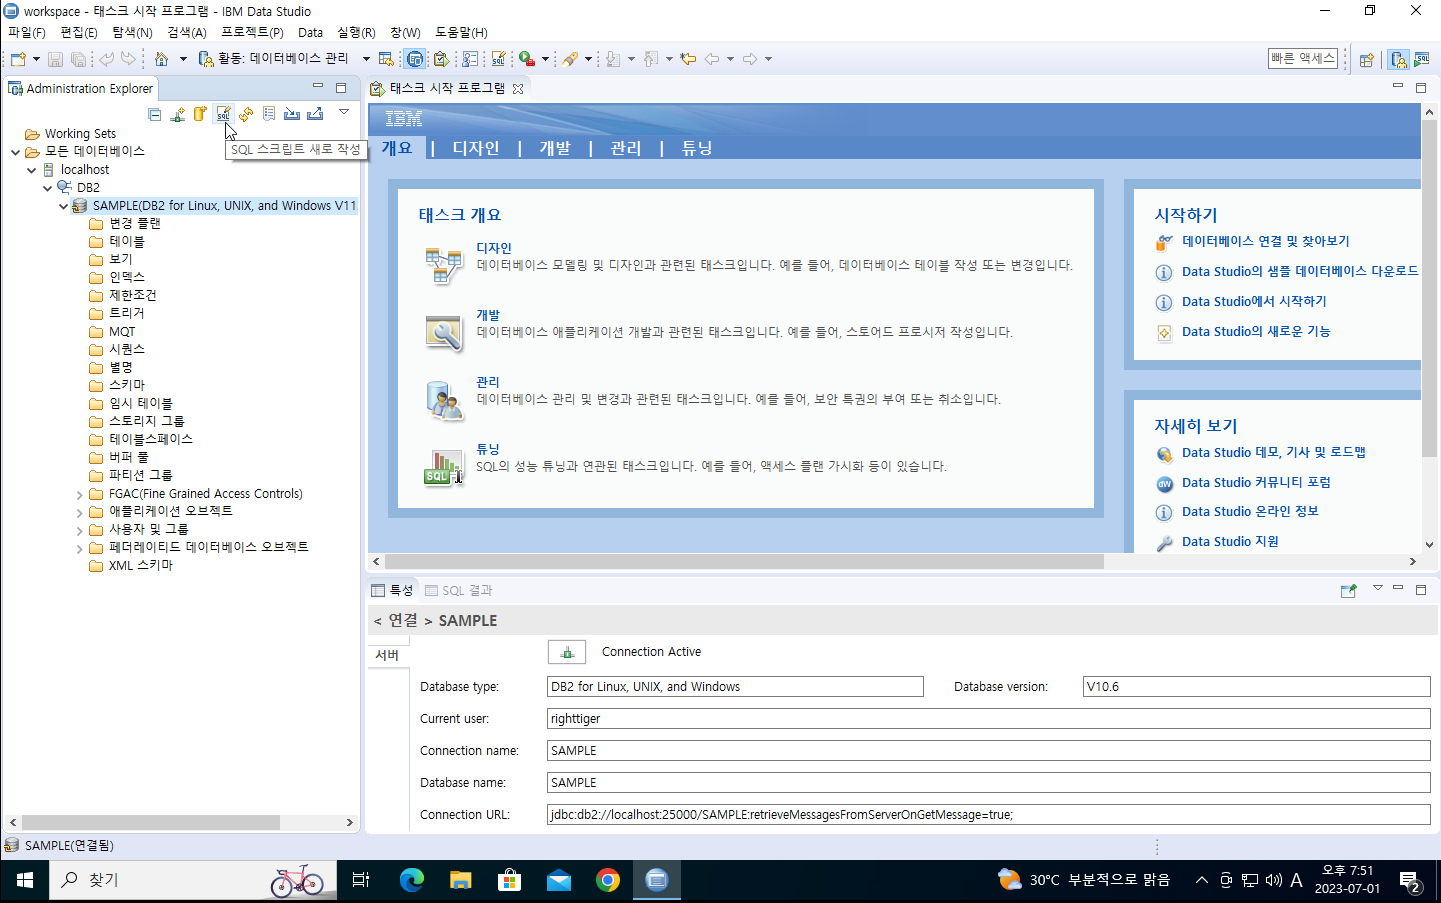The image size is (1441, 903).
Task: Click the open perspective icon near 빠른 액세스
Action: coord(1366,59)
